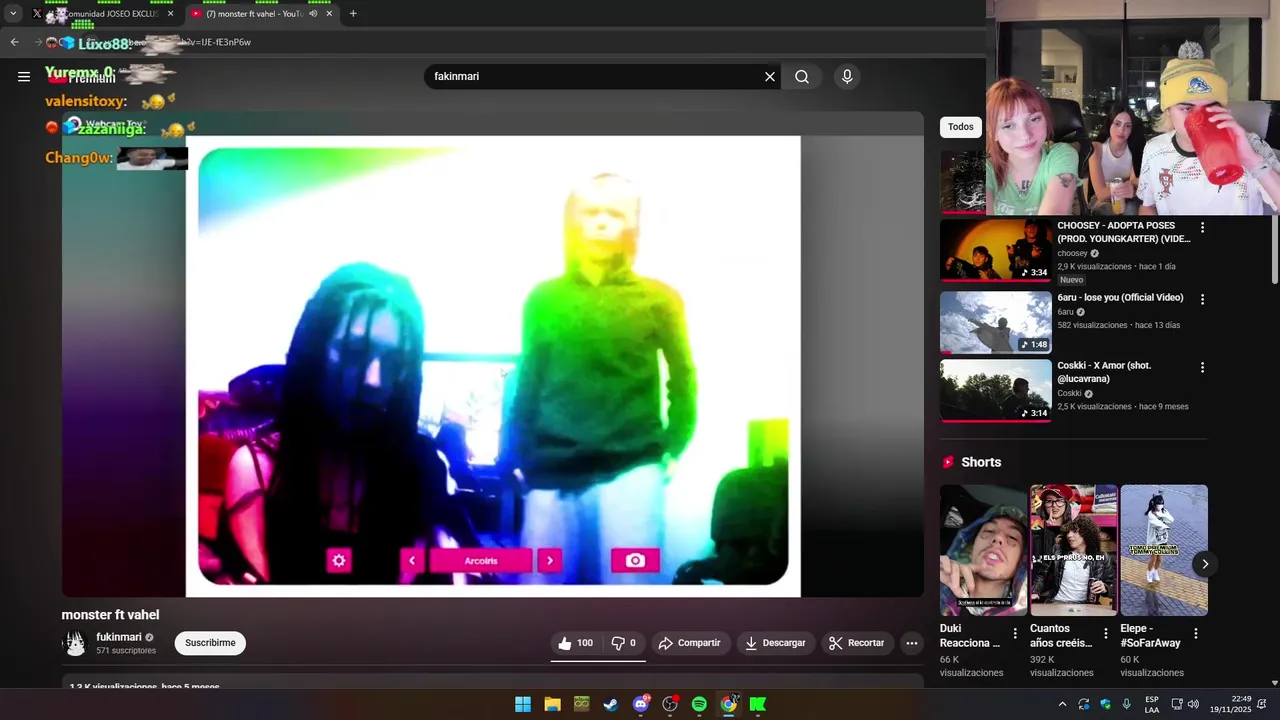This screenshot has width=1280, height=720.
Task: Open the Kick app from the taskbar
Action: pyautogui.click(x=758, y=704)
